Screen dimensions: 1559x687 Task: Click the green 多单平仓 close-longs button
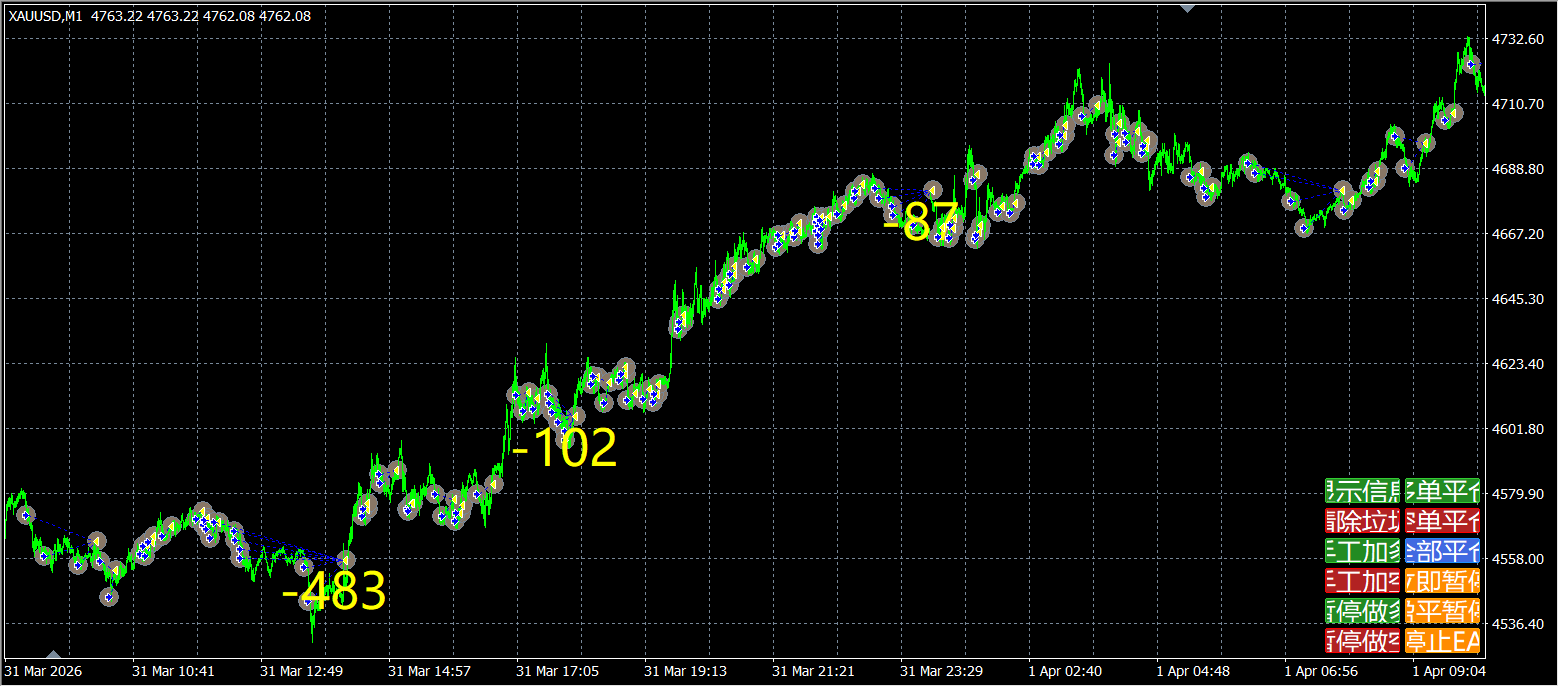(x=1442, y=491)
